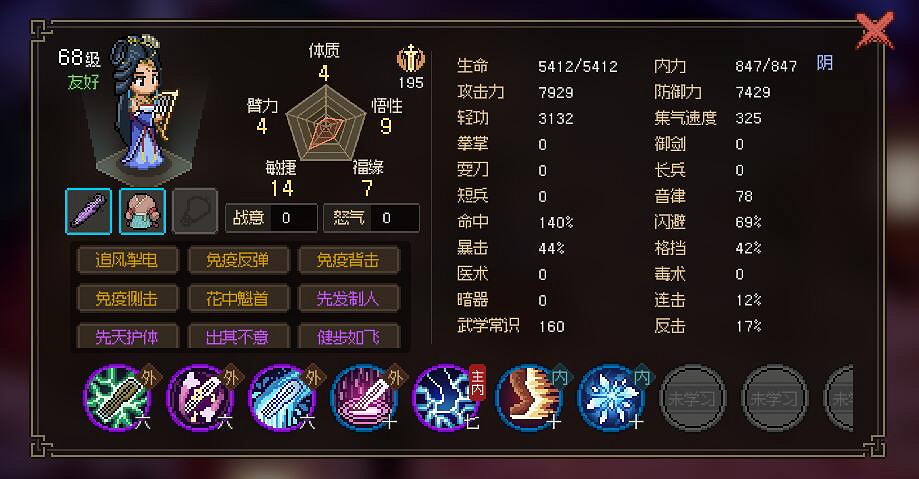Click the golden sword emblem showing 195
This screenshot has height=479, width=919.
[x=411, y=59]
